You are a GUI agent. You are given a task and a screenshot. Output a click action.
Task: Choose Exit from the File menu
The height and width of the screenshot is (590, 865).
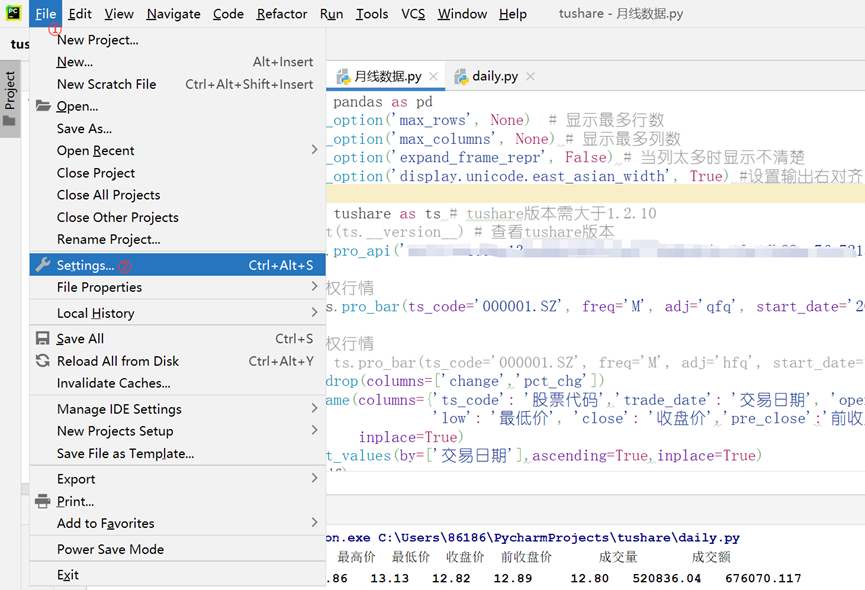177,575
